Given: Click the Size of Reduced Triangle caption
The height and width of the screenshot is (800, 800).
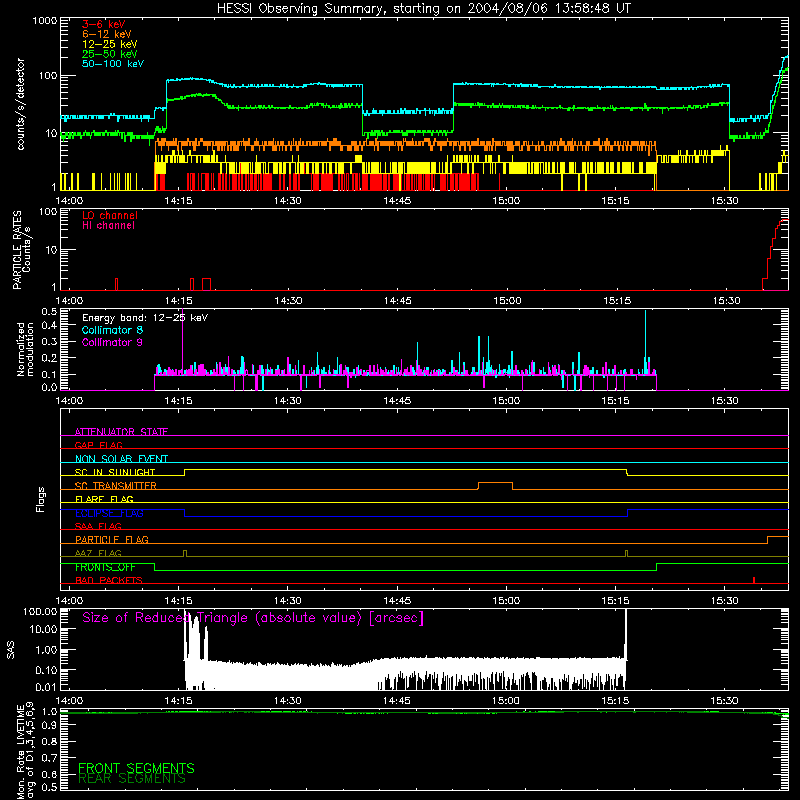Looking at the screenshot, I should 253,618.
